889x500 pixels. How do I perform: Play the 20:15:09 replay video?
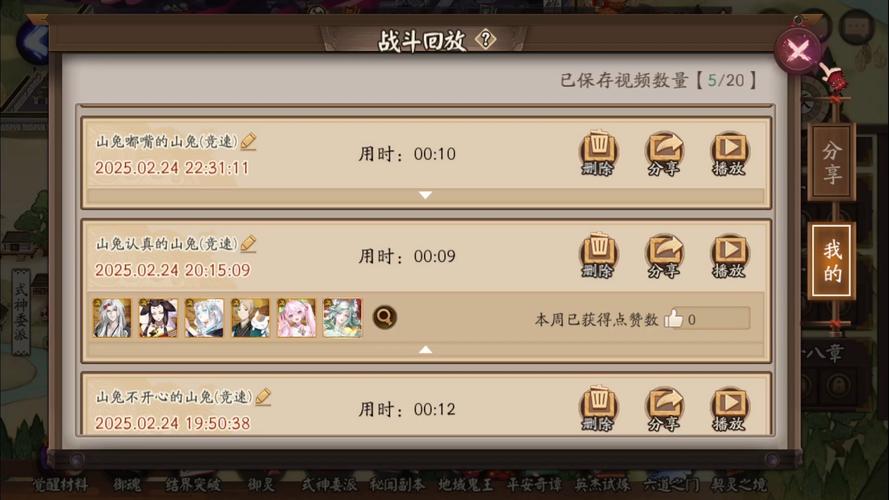[x=729, y=256]
